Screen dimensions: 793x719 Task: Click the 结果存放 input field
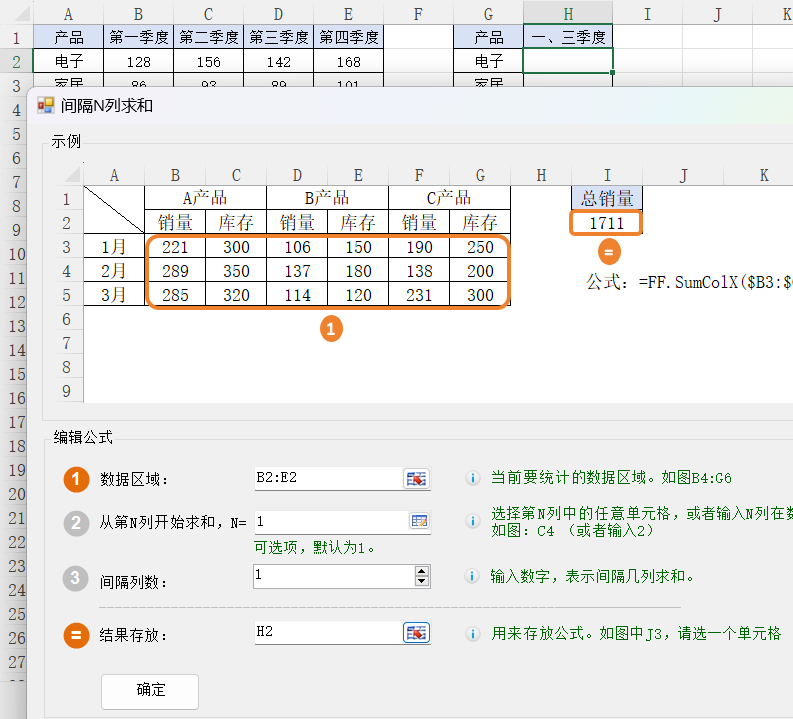(x=327, y=633)
